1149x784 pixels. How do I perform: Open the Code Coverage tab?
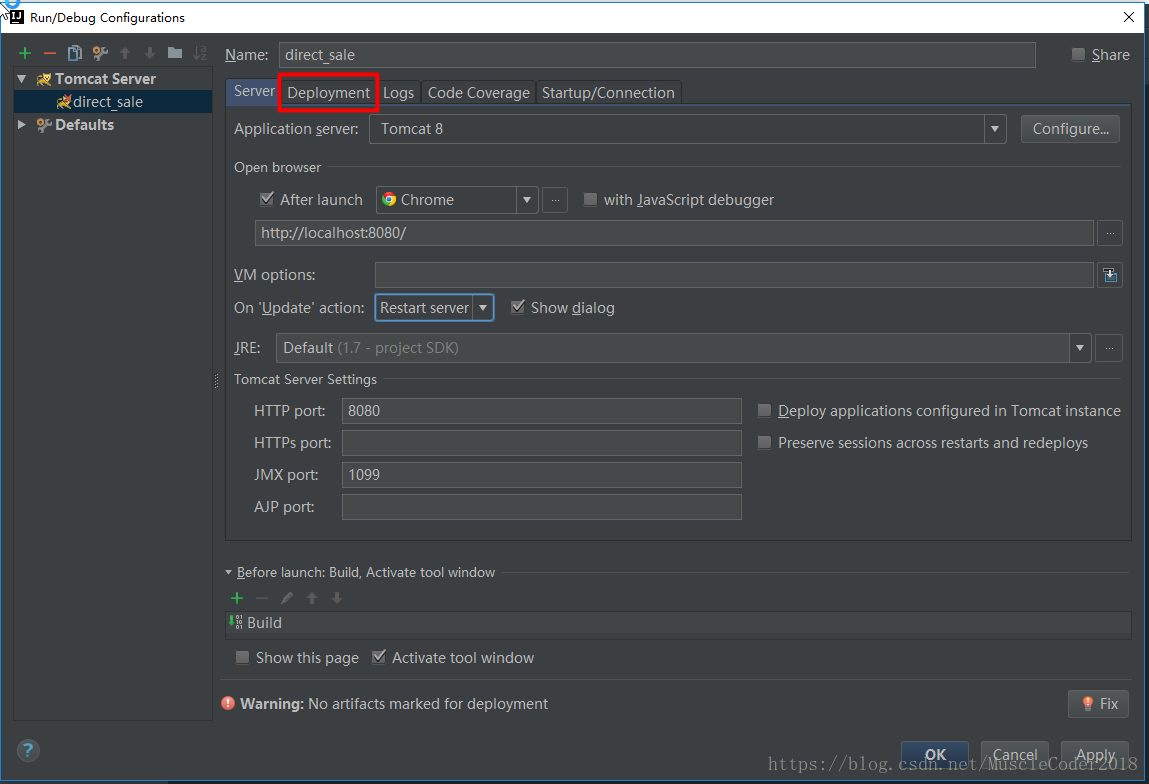[479, 93]
